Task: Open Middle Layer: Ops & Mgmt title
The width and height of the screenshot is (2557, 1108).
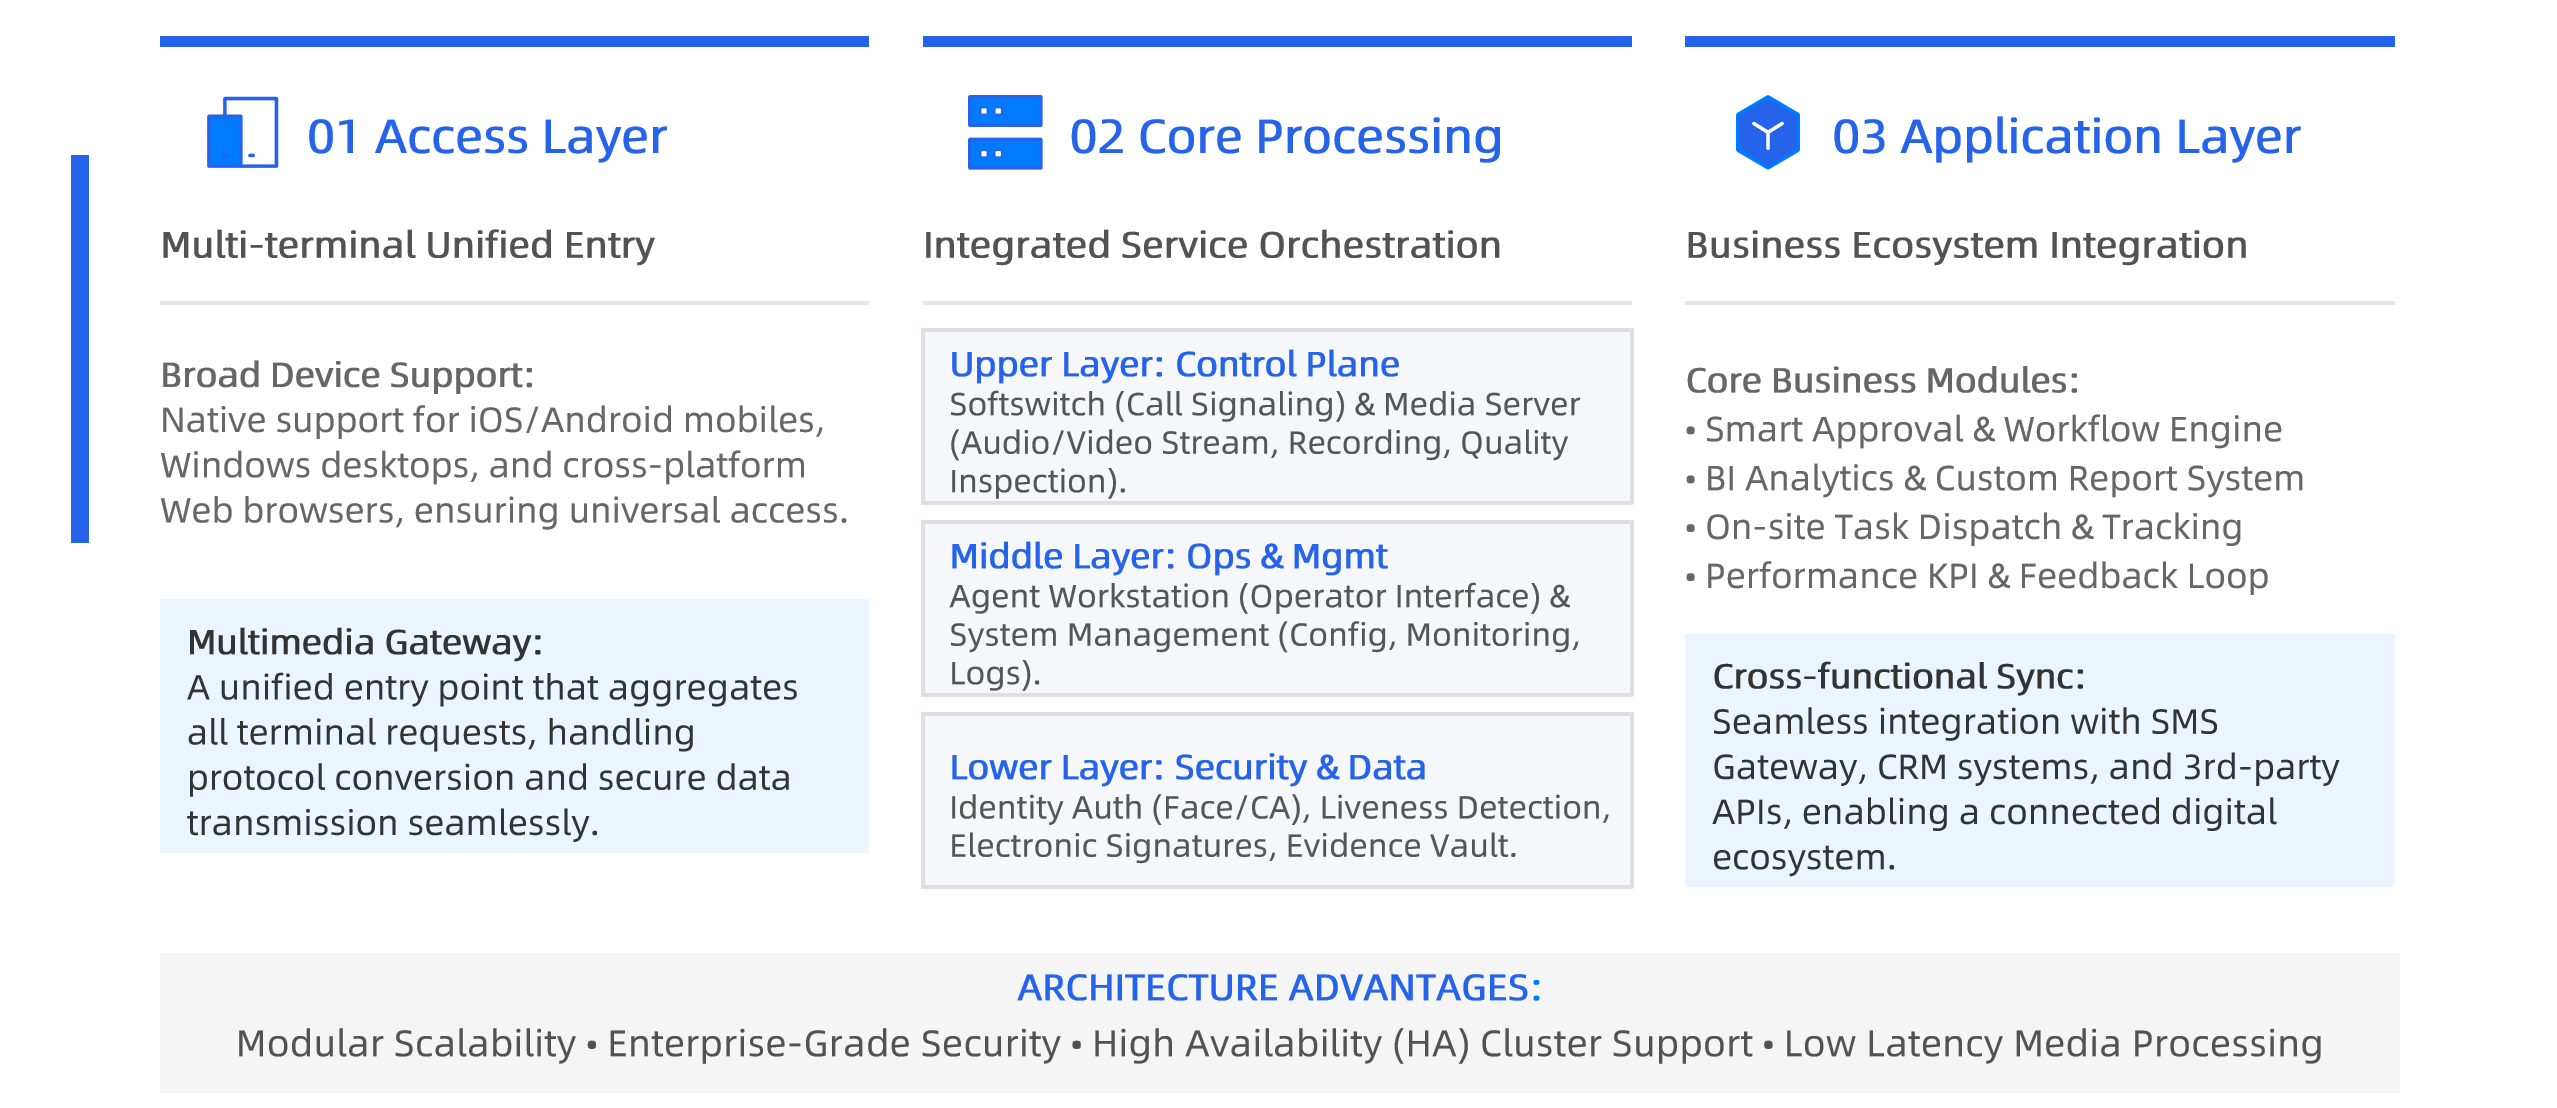Action: (1168, 556)
